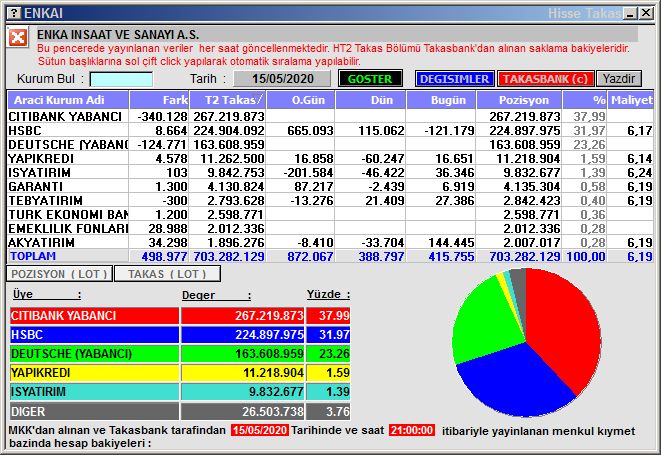Image resolution: width=661 pixels, height=455 pixels.
Task: Close the ENKAI window from title bar
Action: (645, 13)
